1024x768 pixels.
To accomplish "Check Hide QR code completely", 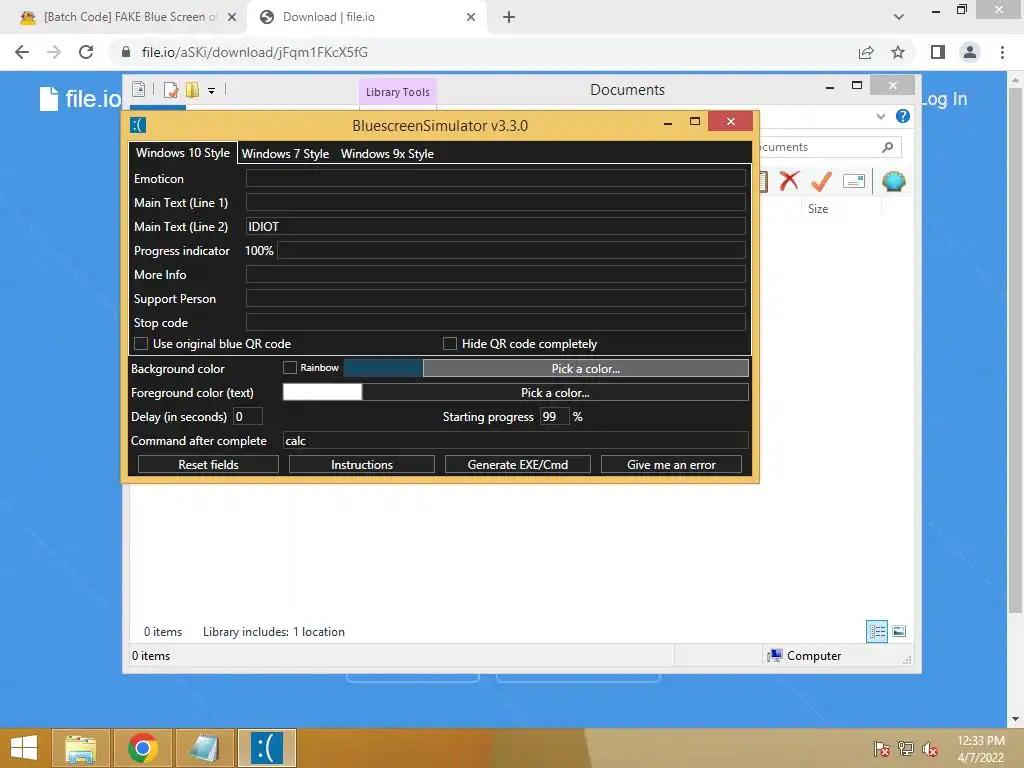I will [x=449, y=344].
